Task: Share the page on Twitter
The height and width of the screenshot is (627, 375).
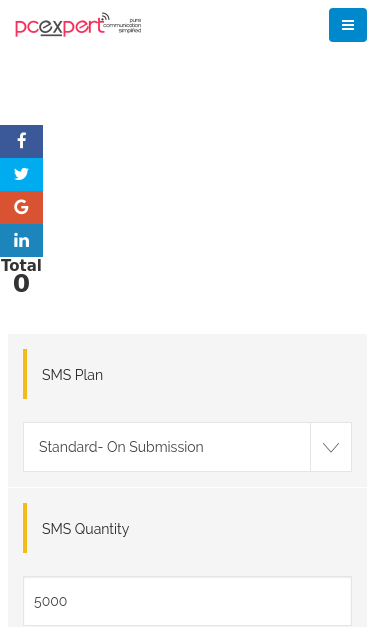Action: [21, 174]
